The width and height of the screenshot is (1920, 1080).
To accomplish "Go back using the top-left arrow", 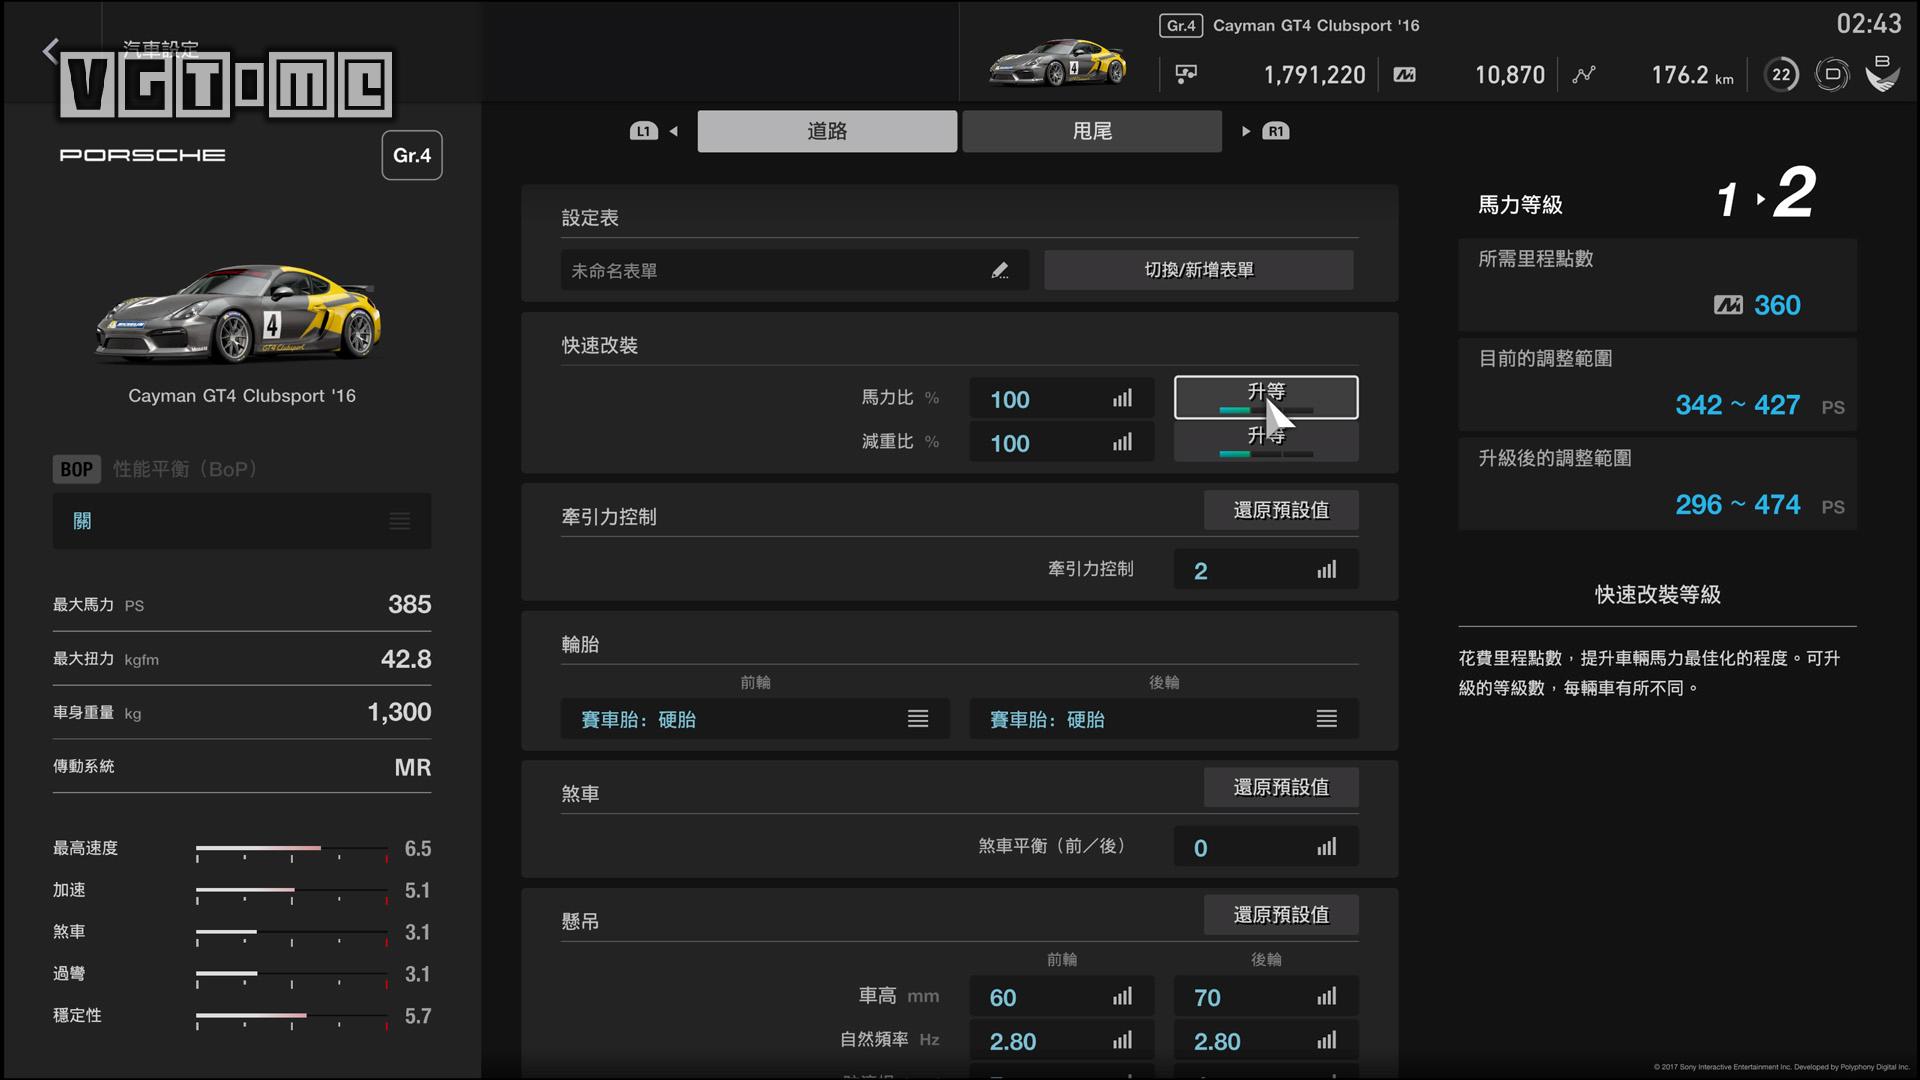I will [51, 50].
